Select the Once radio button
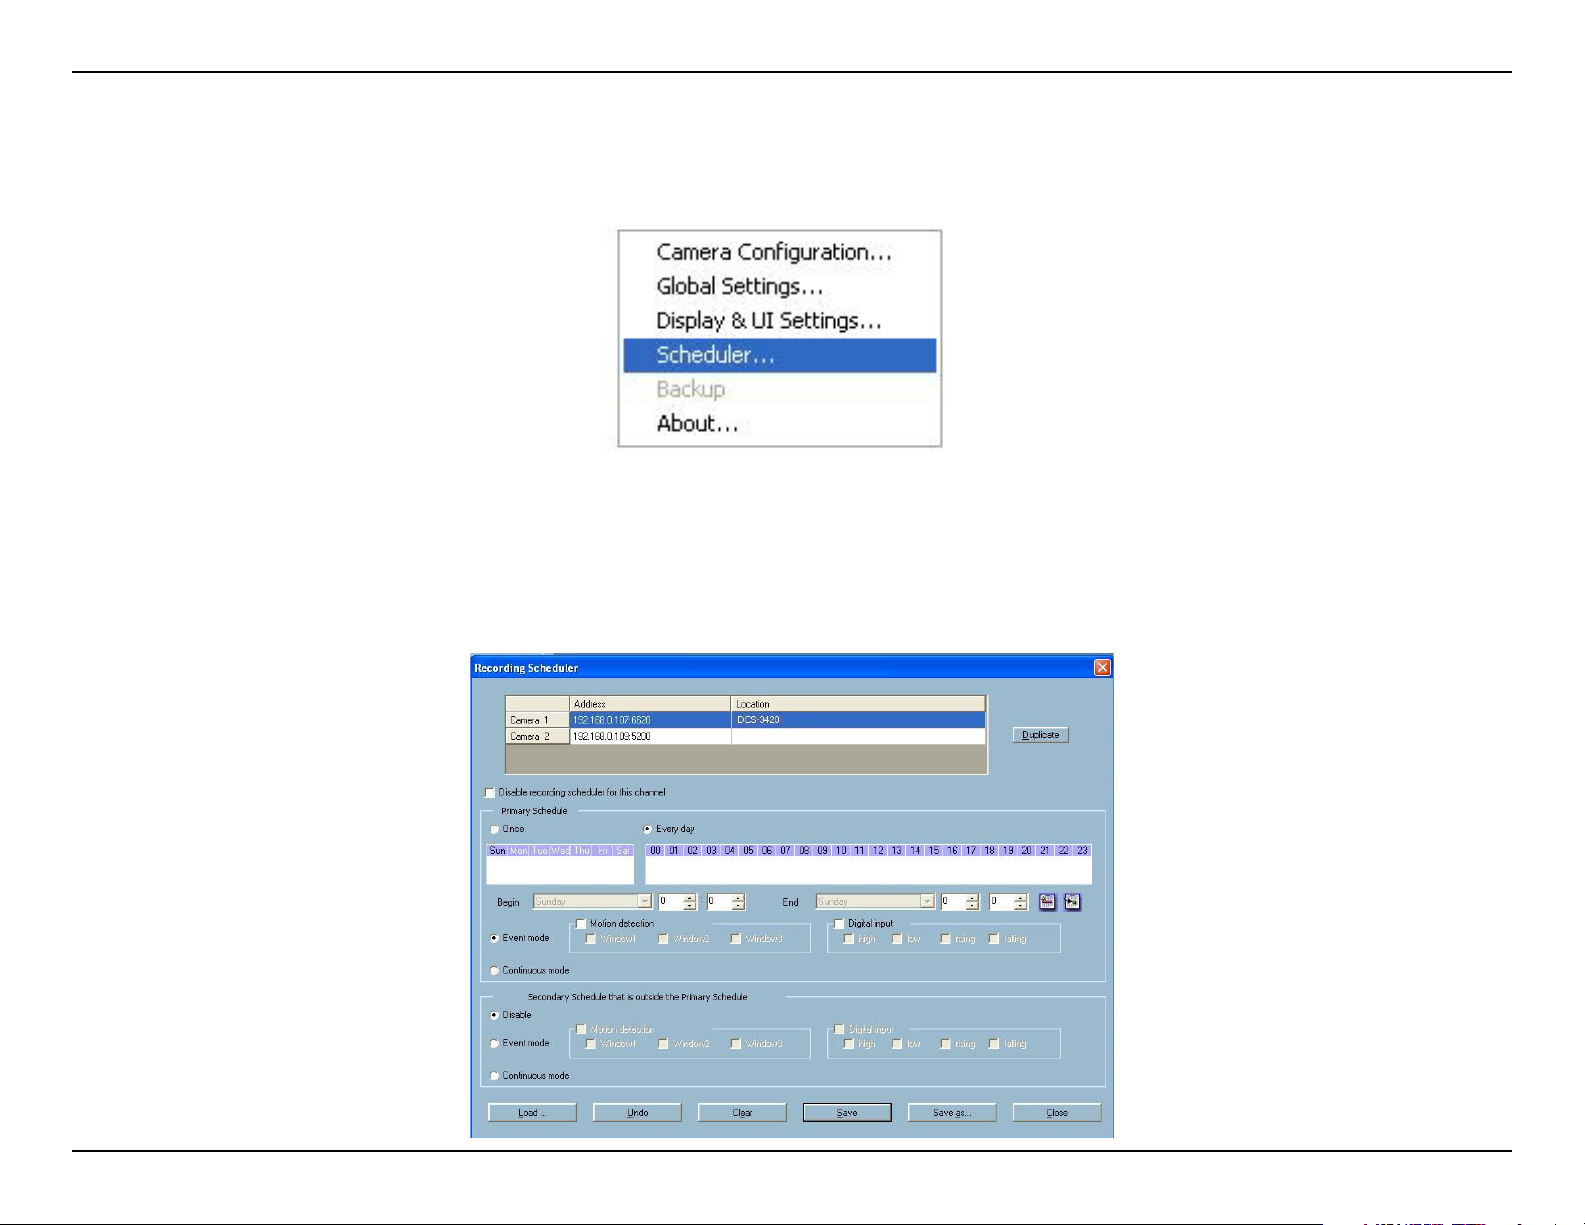1585x1225 pixels. [x=495, y=829]
